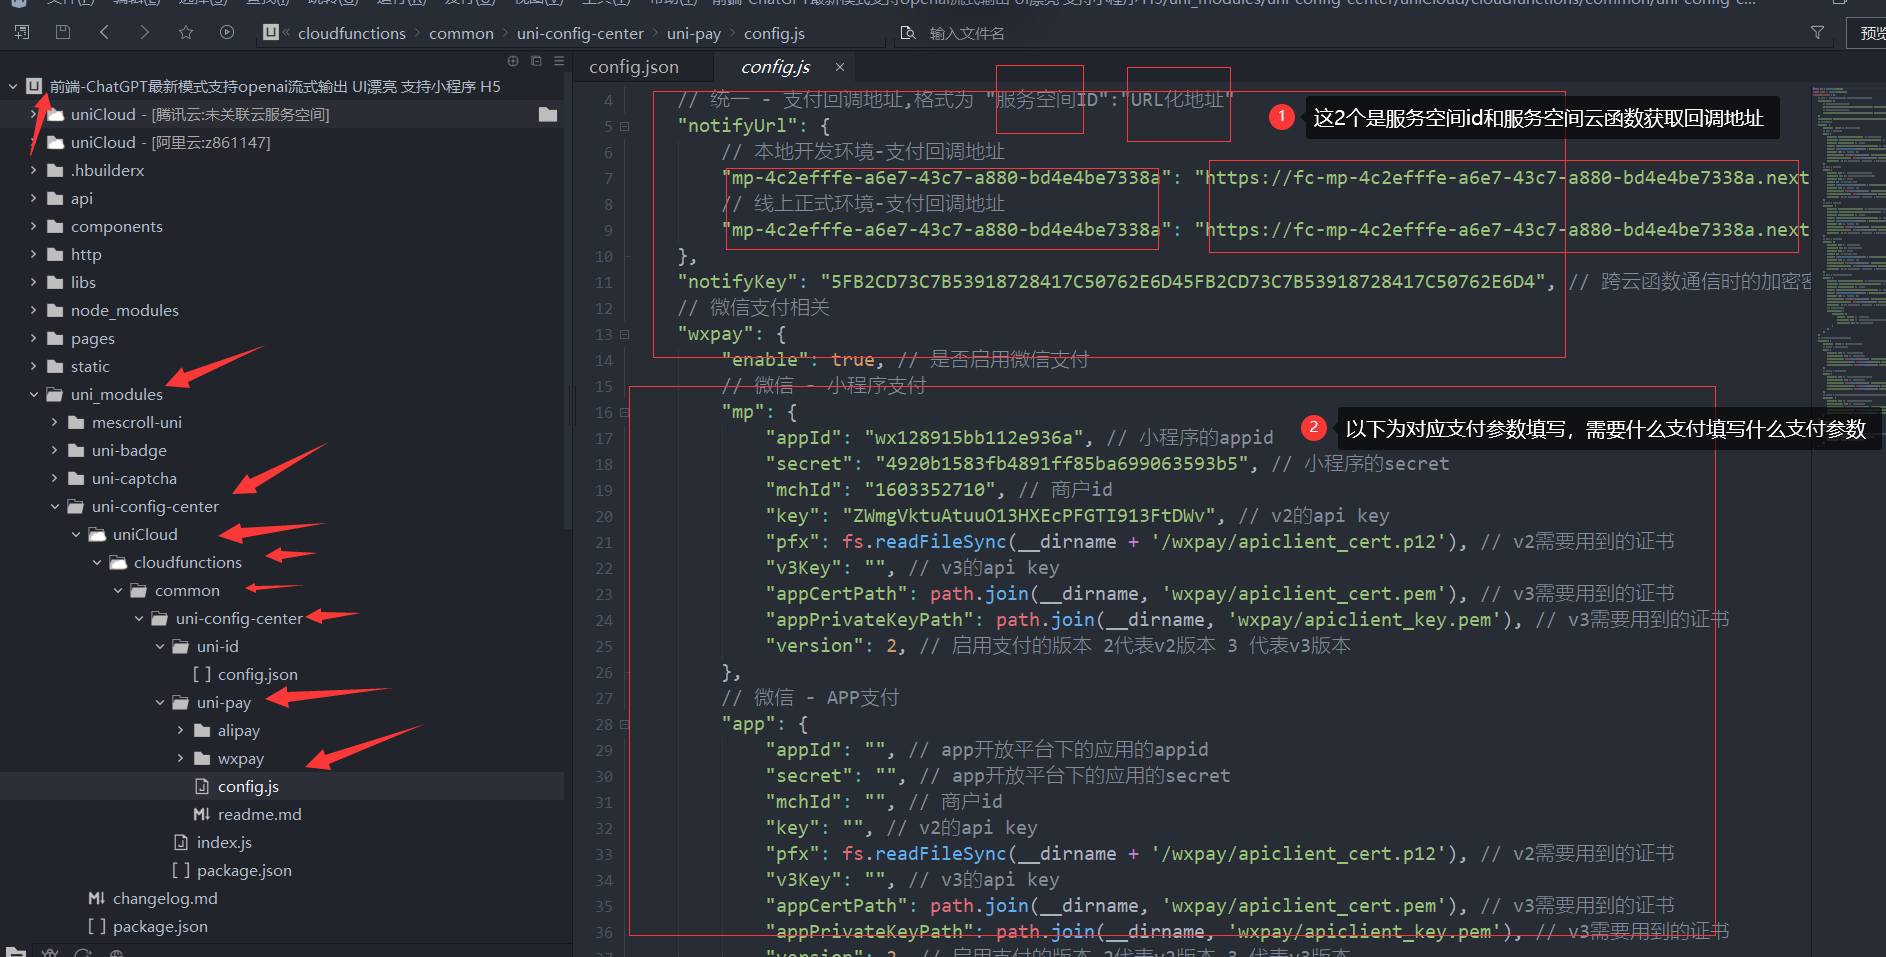
Task: Open cloudfunctions in the breadcrumb path
Action: [352, 34]
